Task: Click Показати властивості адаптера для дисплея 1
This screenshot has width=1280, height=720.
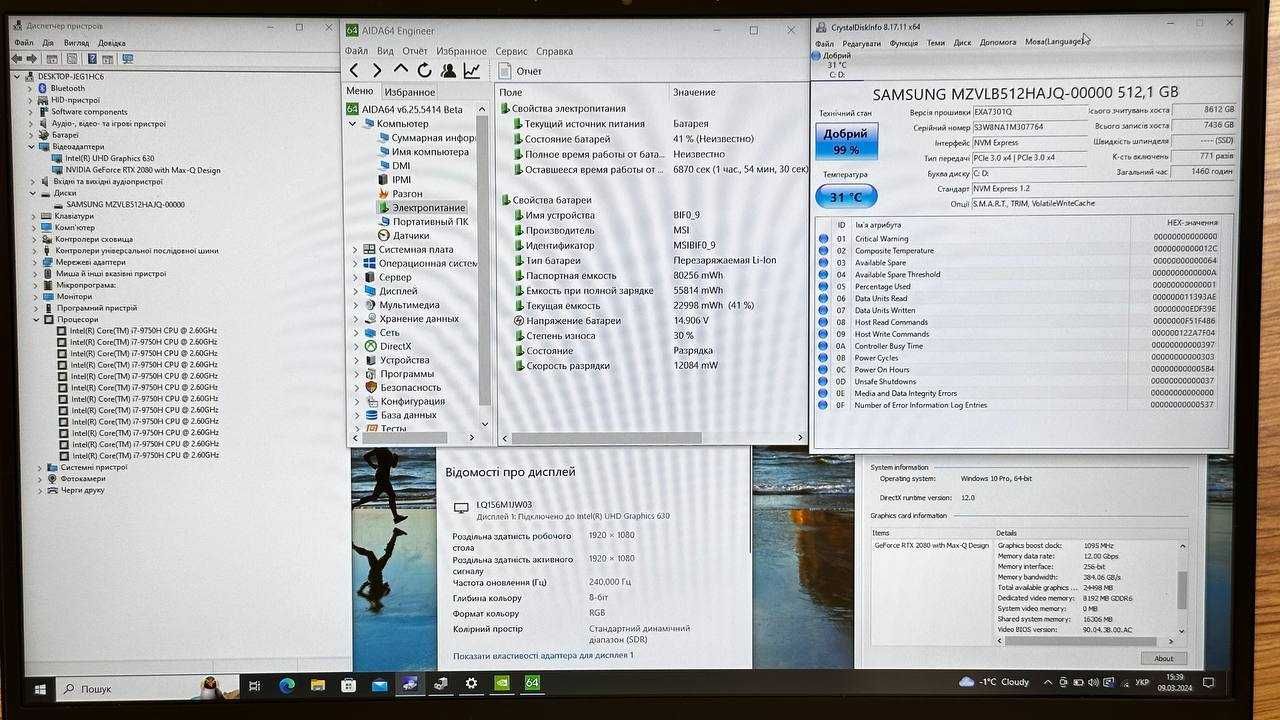Action: (544, 655)
